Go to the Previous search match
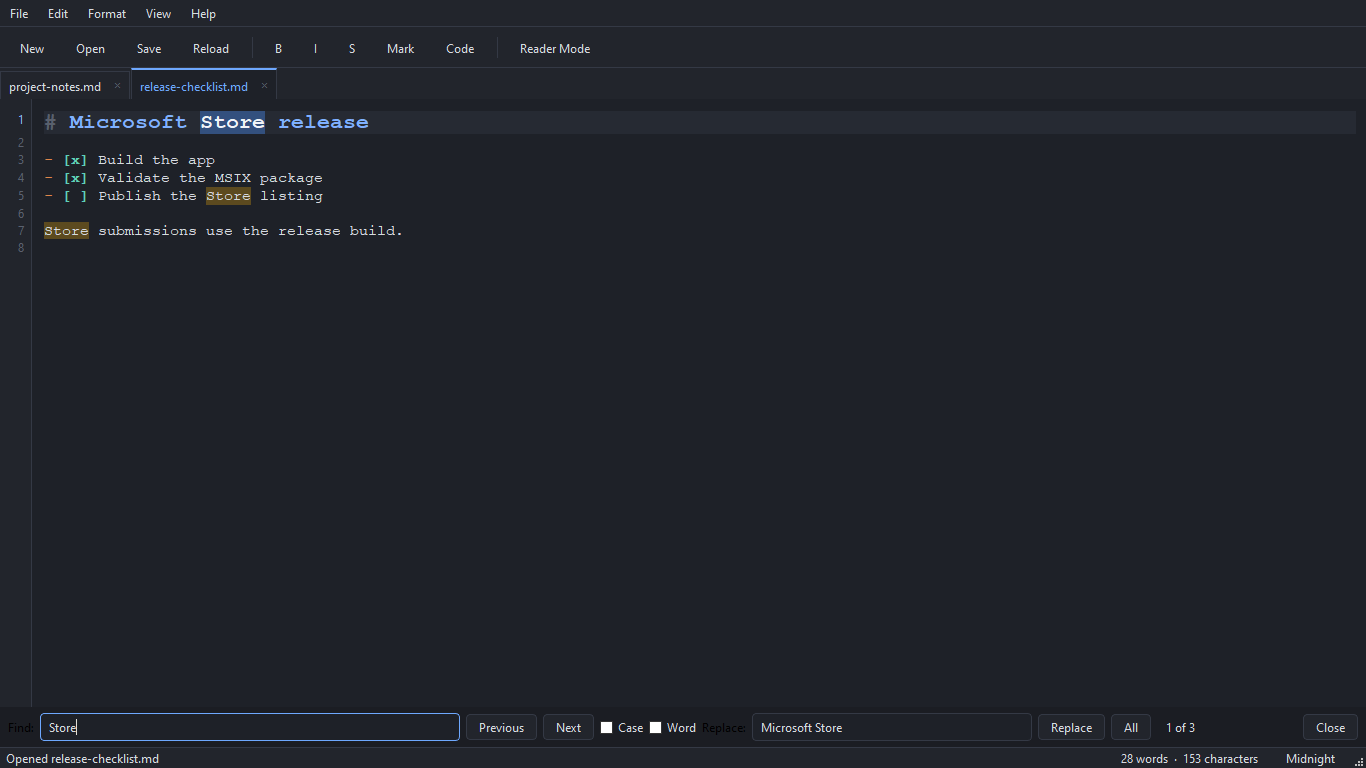 coord(501,728)
